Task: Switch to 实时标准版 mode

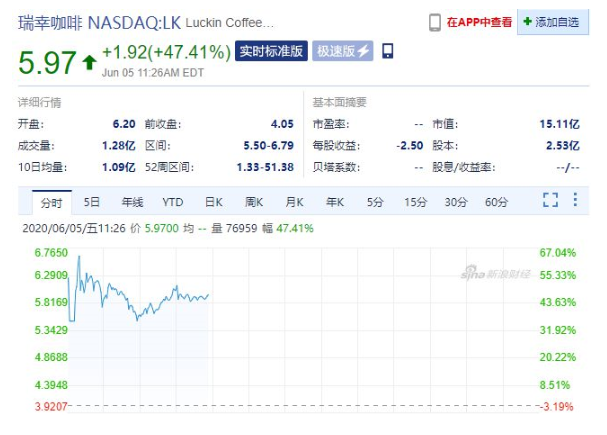Action: pos(270,51)
